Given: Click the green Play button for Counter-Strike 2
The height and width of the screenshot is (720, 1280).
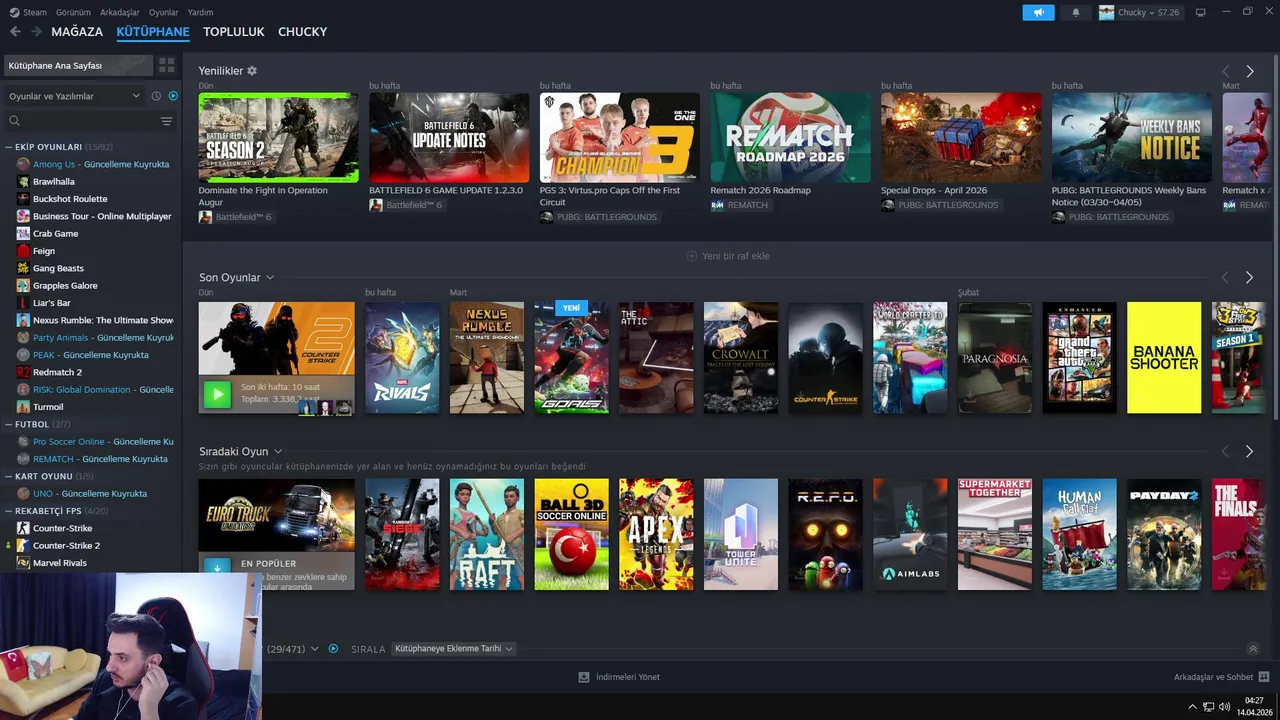Looking at the screenshot, I should coord(217,393).
